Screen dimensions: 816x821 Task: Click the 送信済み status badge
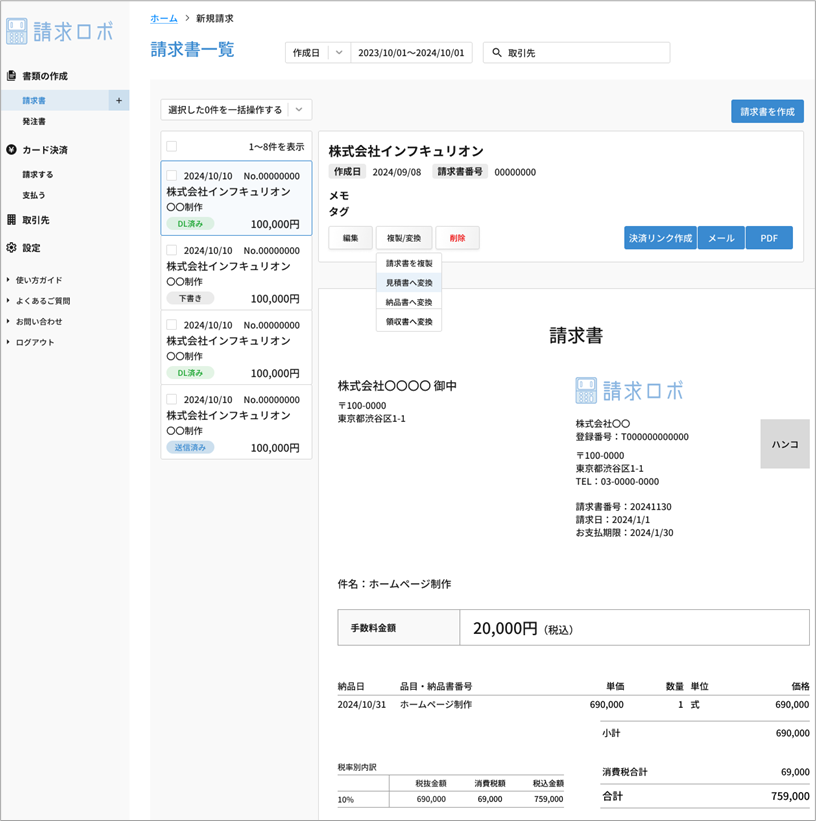point(190,447)
